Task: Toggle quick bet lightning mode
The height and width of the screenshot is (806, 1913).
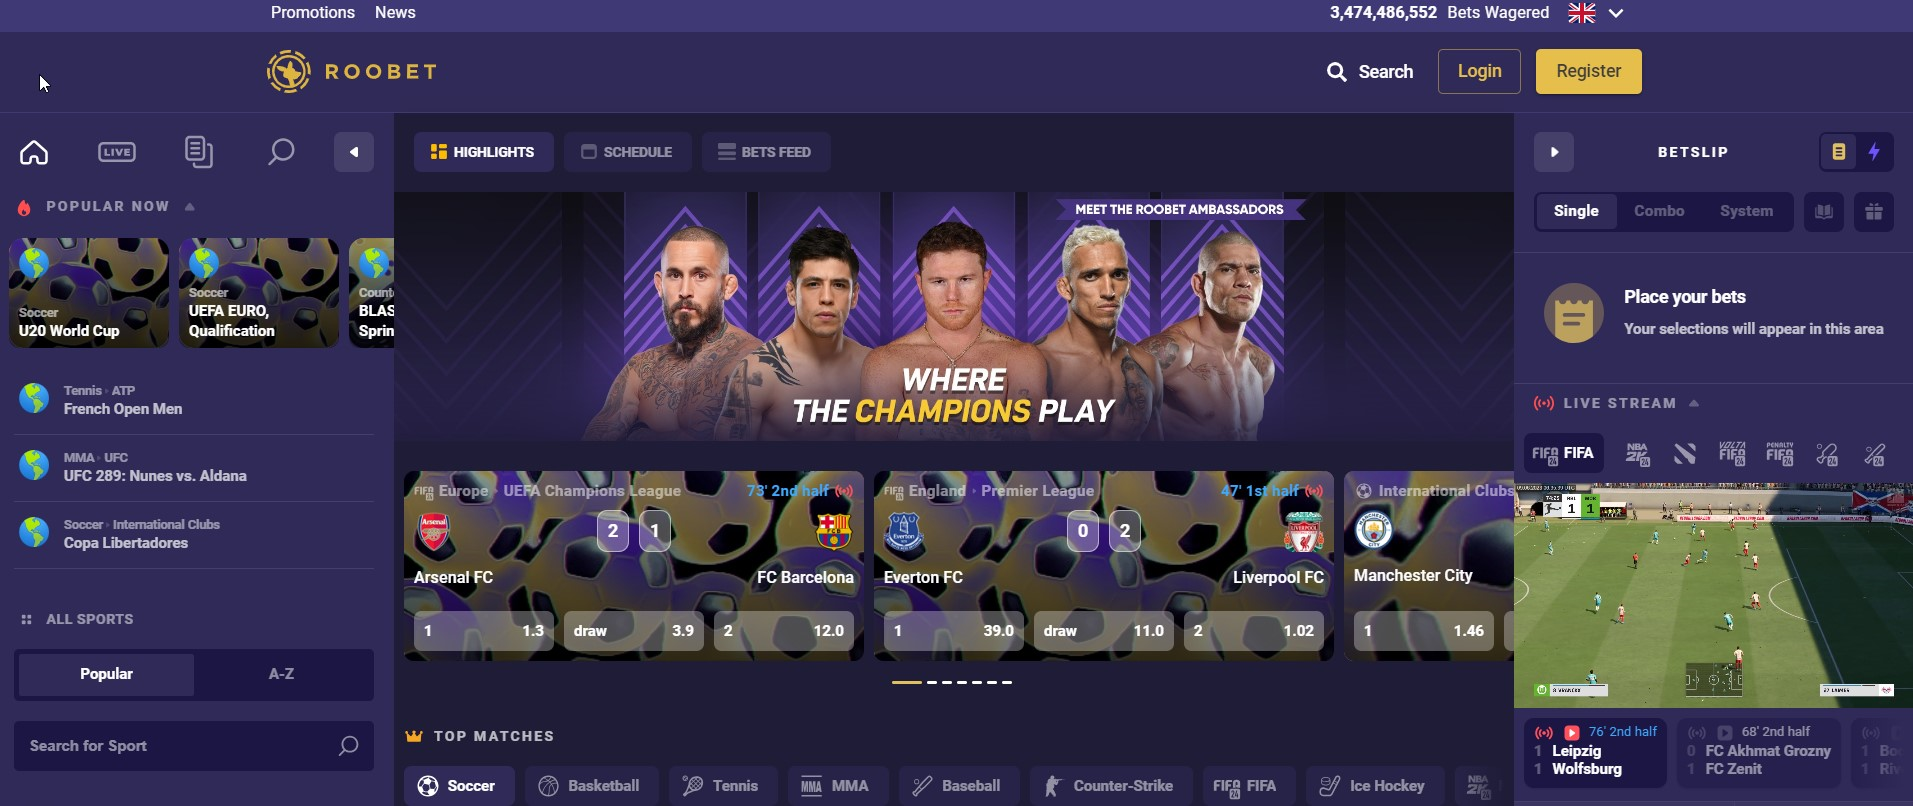Action: [1875, 152]
